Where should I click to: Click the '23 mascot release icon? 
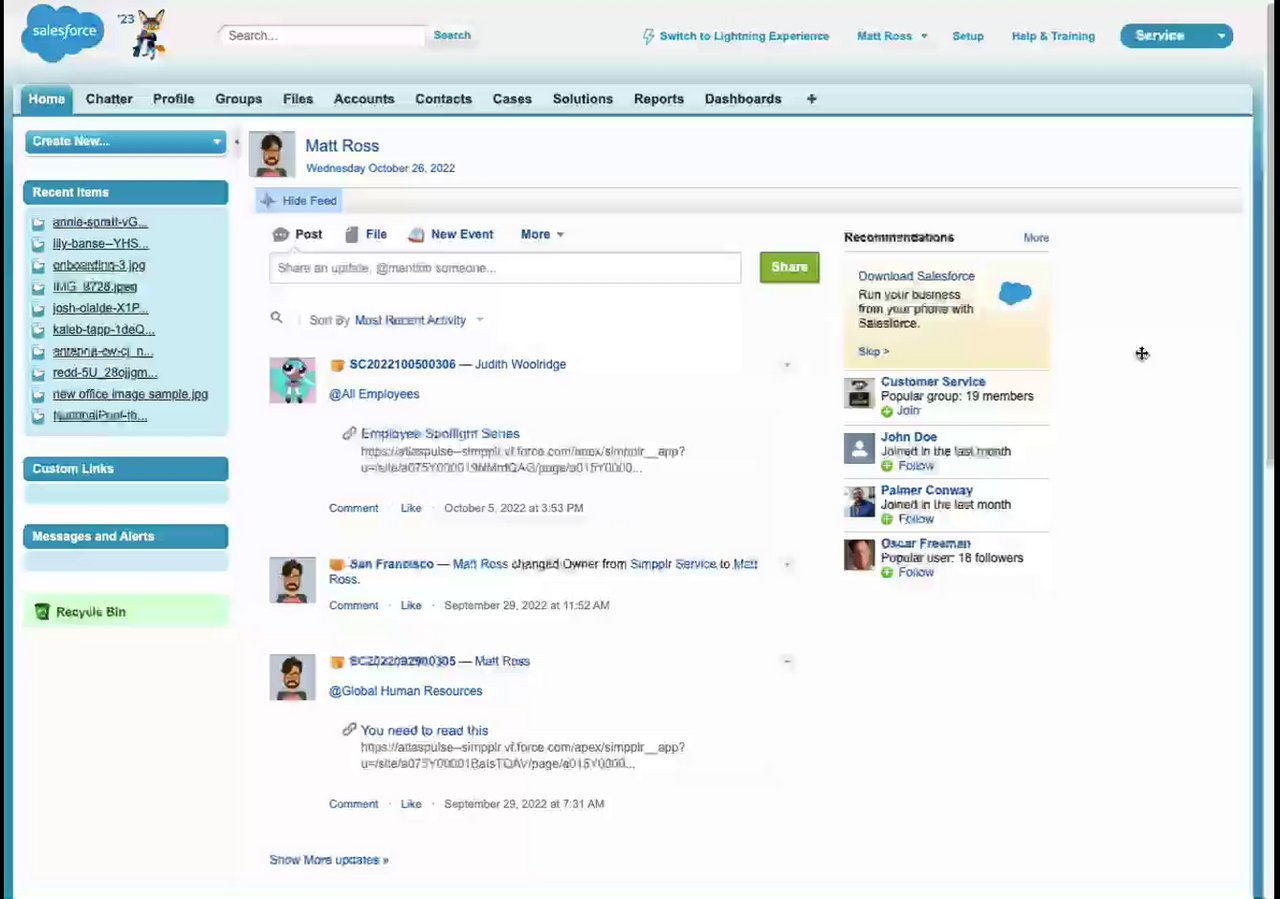click(143, 35)
